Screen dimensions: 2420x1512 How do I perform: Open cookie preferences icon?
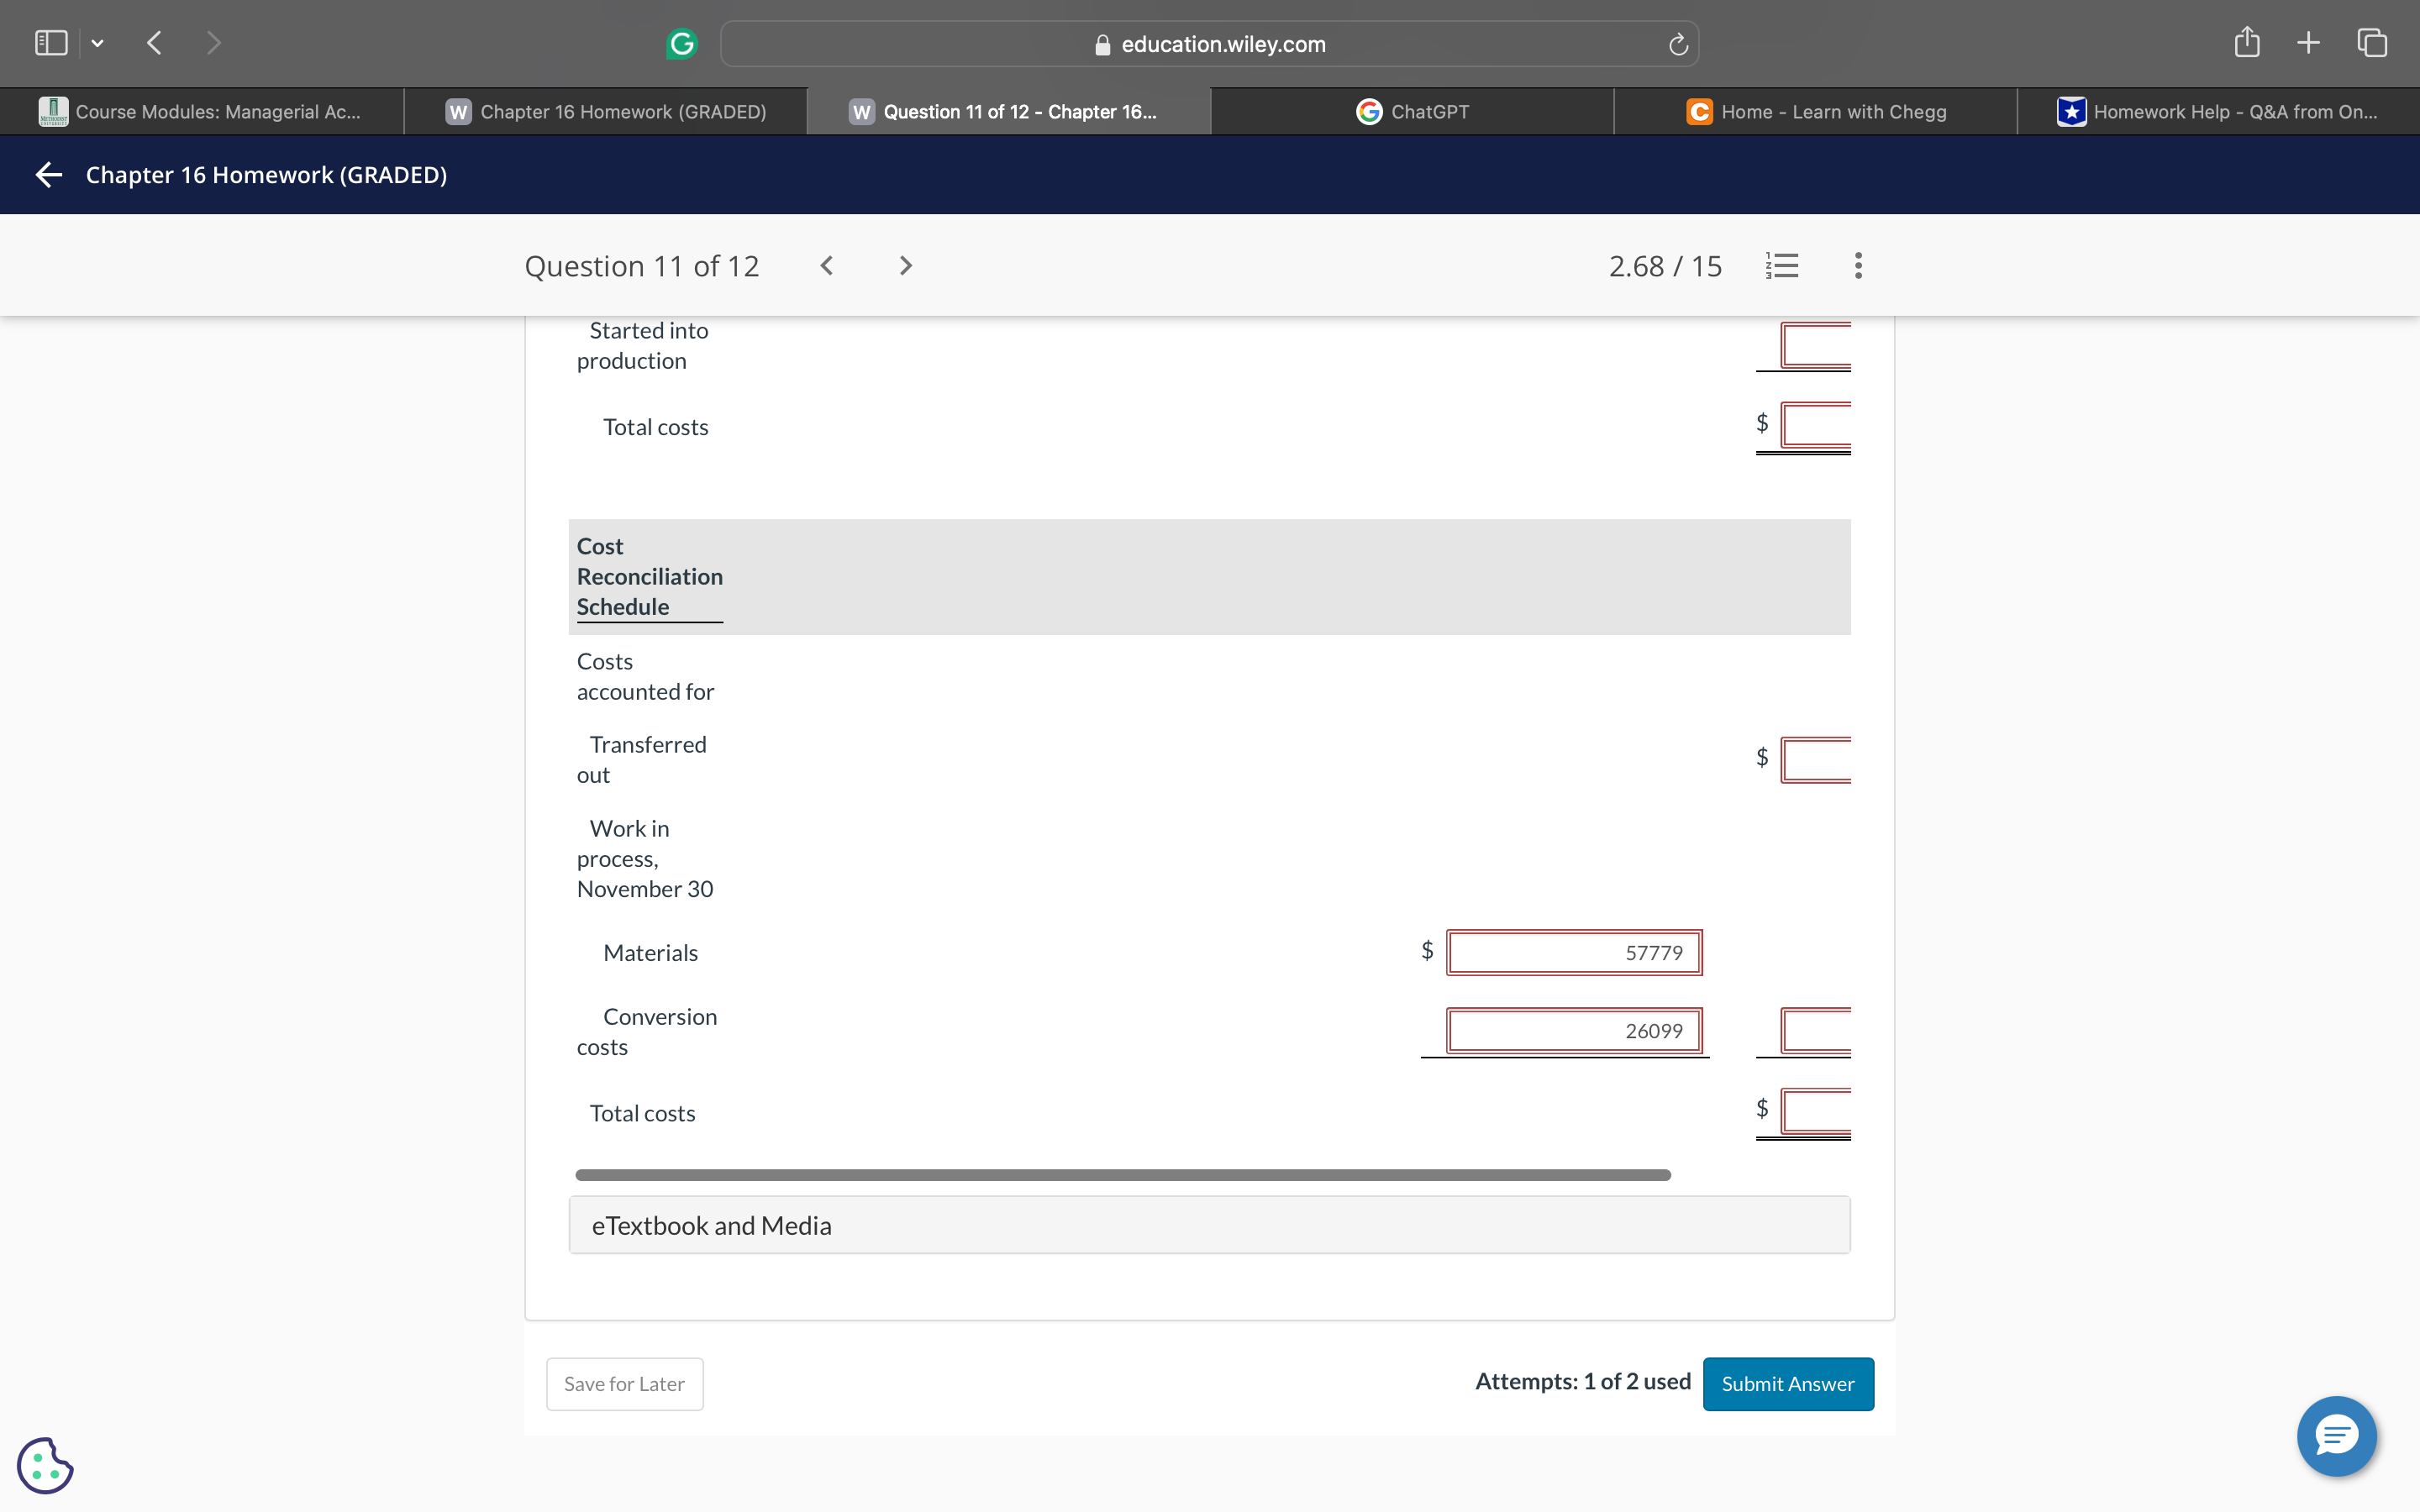point(45,1465)
